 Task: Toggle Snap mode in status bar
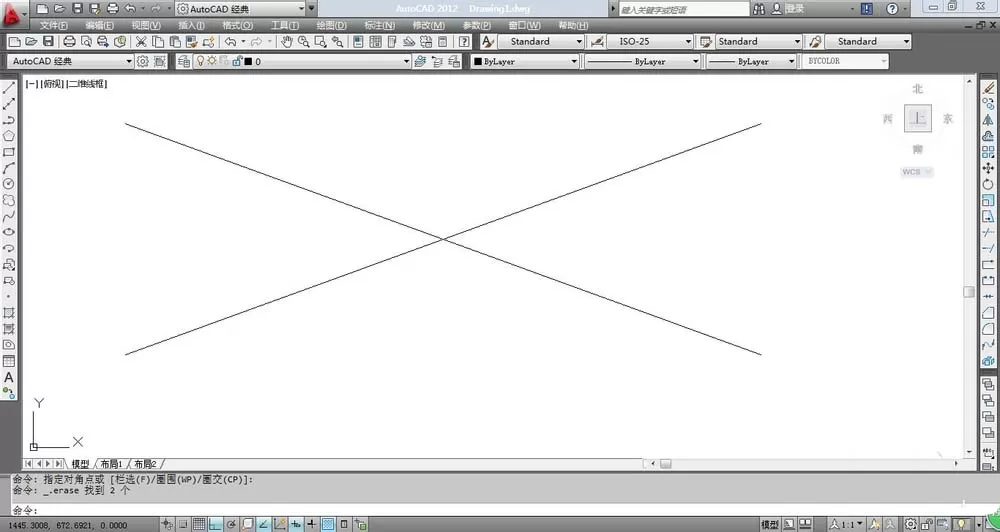click(183, 524)
